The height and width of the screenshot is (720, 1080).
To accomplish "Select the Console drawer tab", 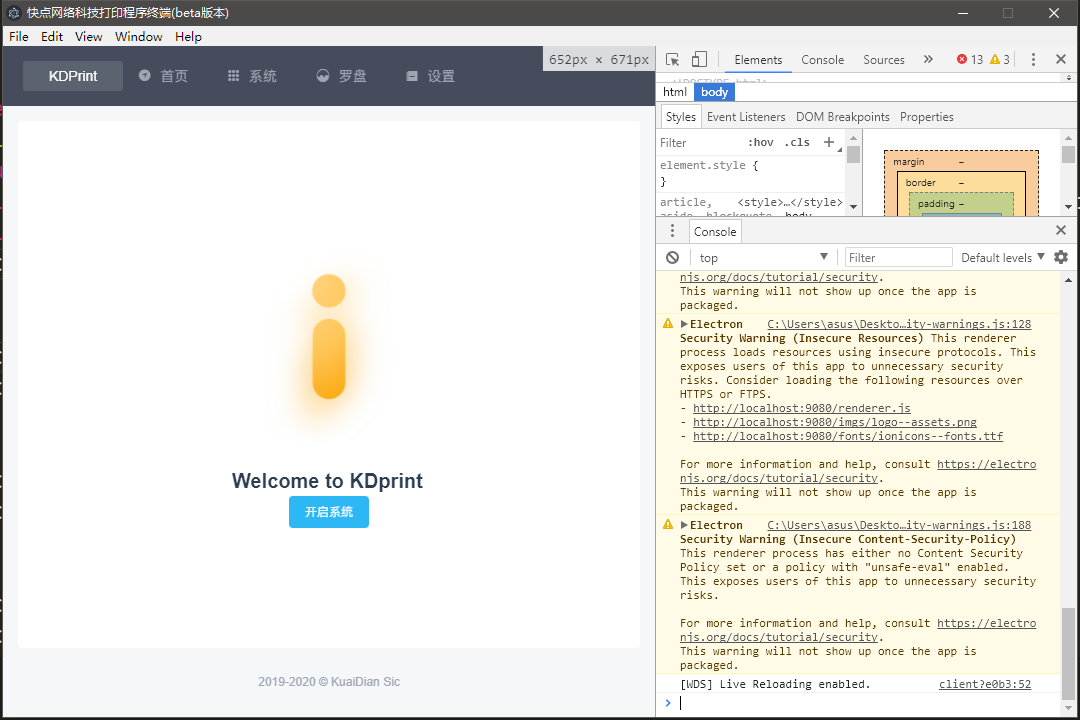I will (715, 232).
